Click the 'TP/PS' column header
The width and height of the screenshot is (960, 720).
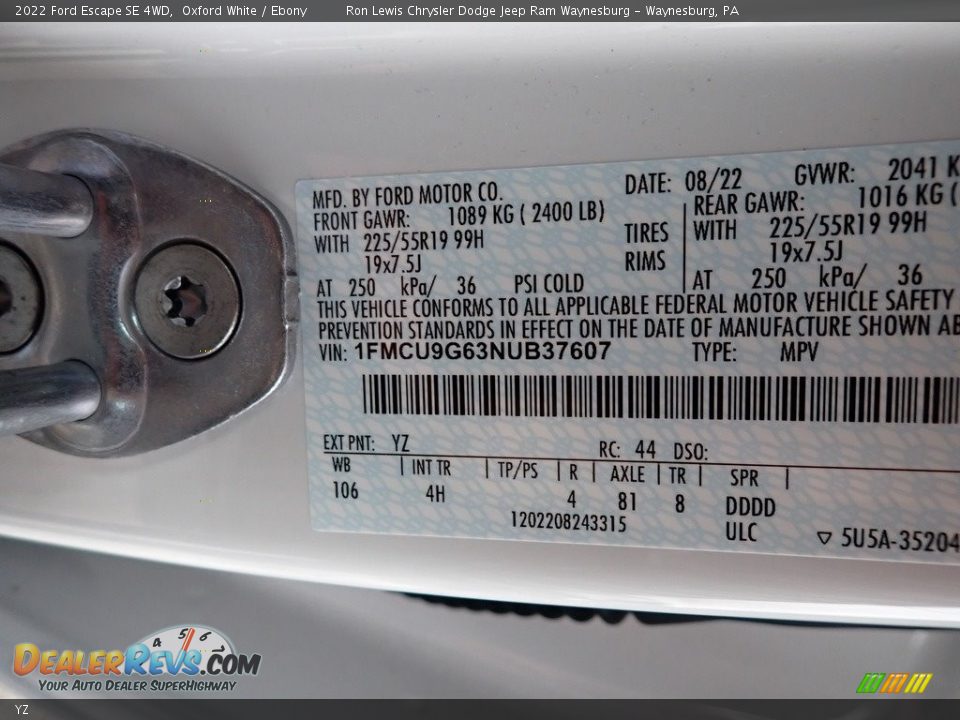tap(517, 470)
